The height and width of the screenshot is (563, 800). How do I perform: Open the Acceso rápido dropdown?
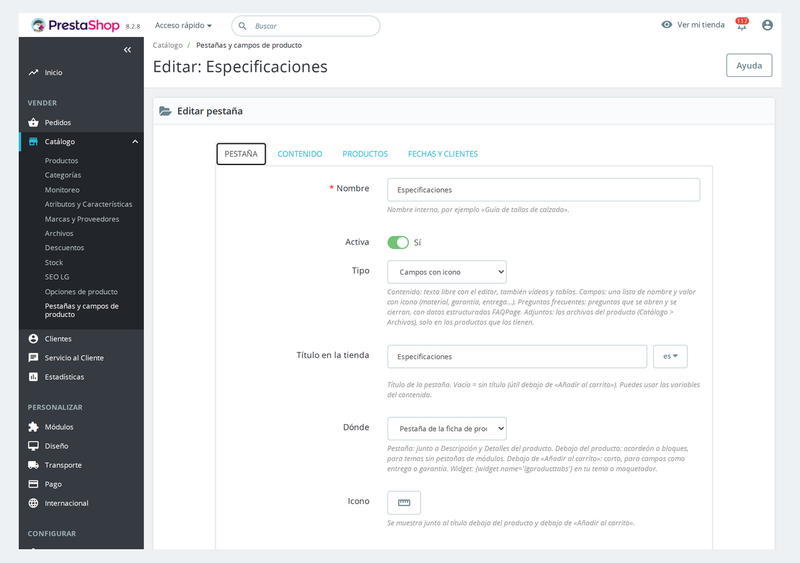[x=183, y=26]
